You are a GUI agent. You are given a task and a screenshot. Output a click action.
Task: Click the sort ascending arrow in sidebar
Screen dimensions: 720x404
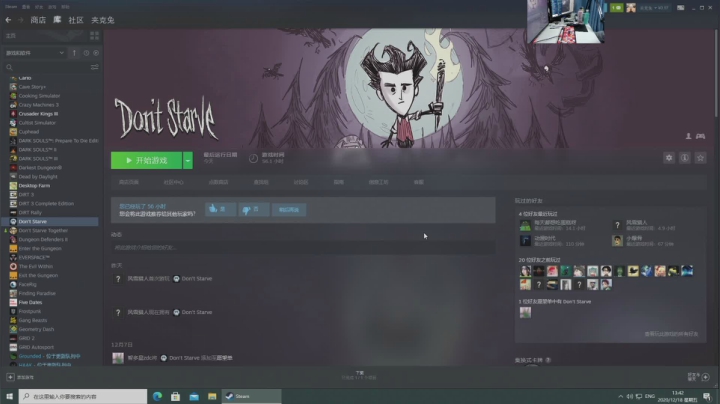(74, 53)
